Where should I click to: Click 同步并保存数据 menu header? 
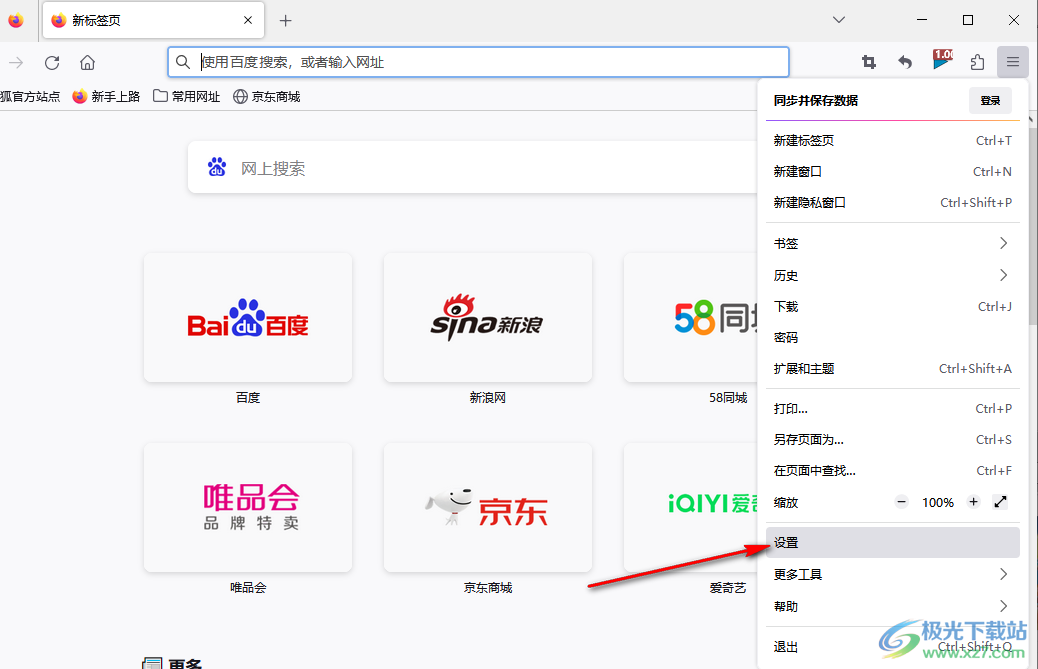(816, 101)
